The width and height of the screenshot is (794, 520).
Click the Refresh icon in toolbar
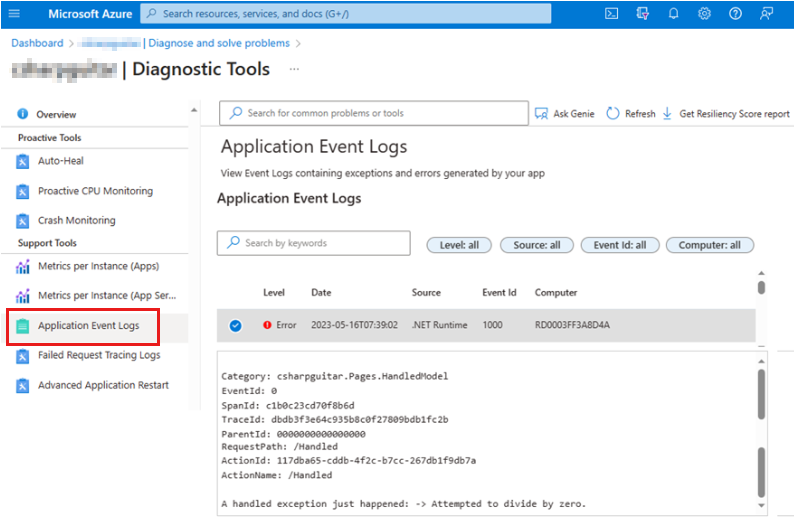pos(613,114)
